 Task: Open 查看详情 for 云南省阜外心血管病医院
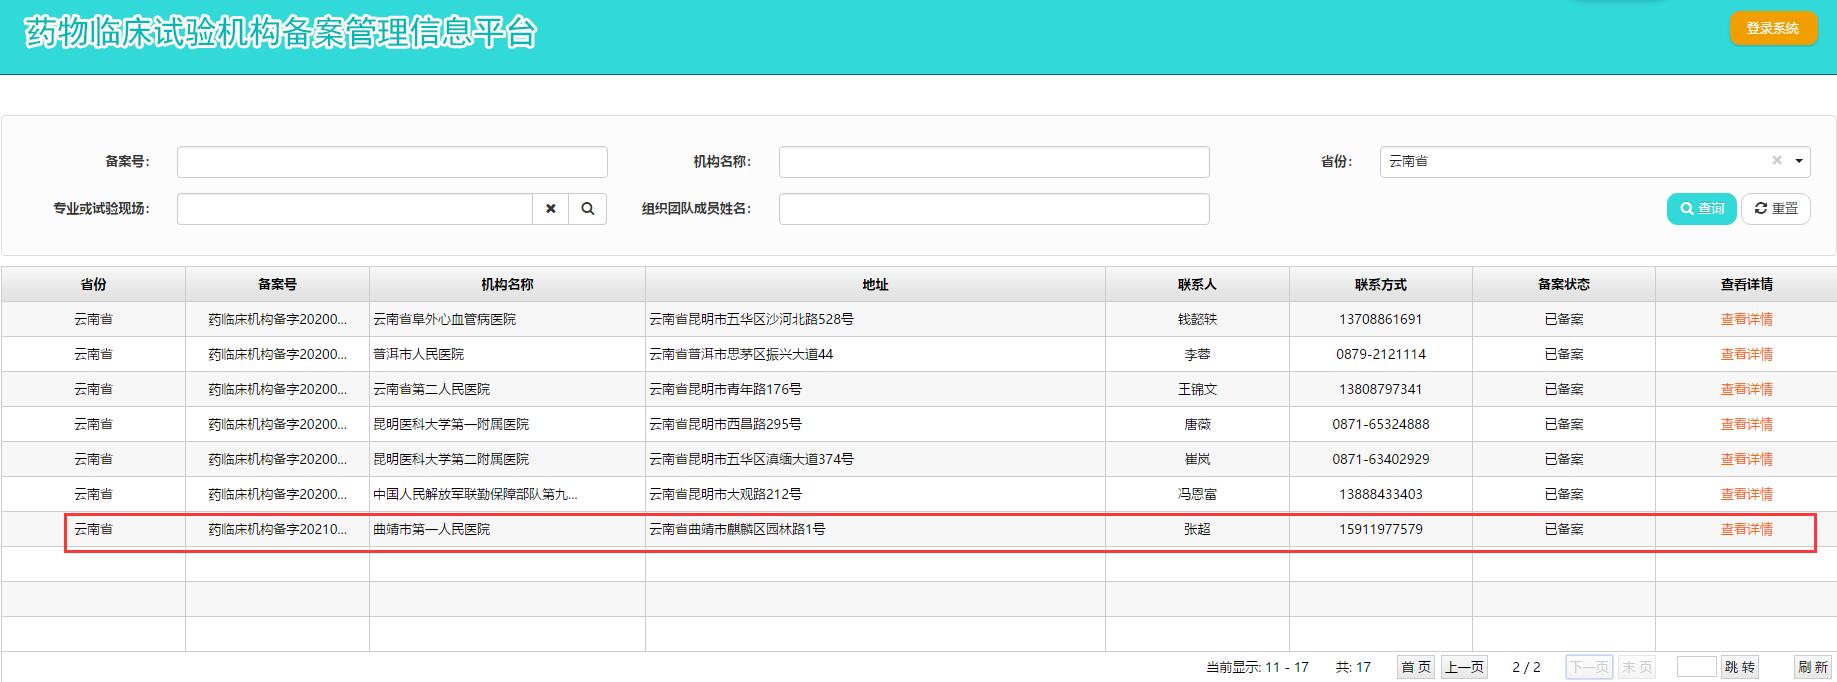pos(1746,319)
